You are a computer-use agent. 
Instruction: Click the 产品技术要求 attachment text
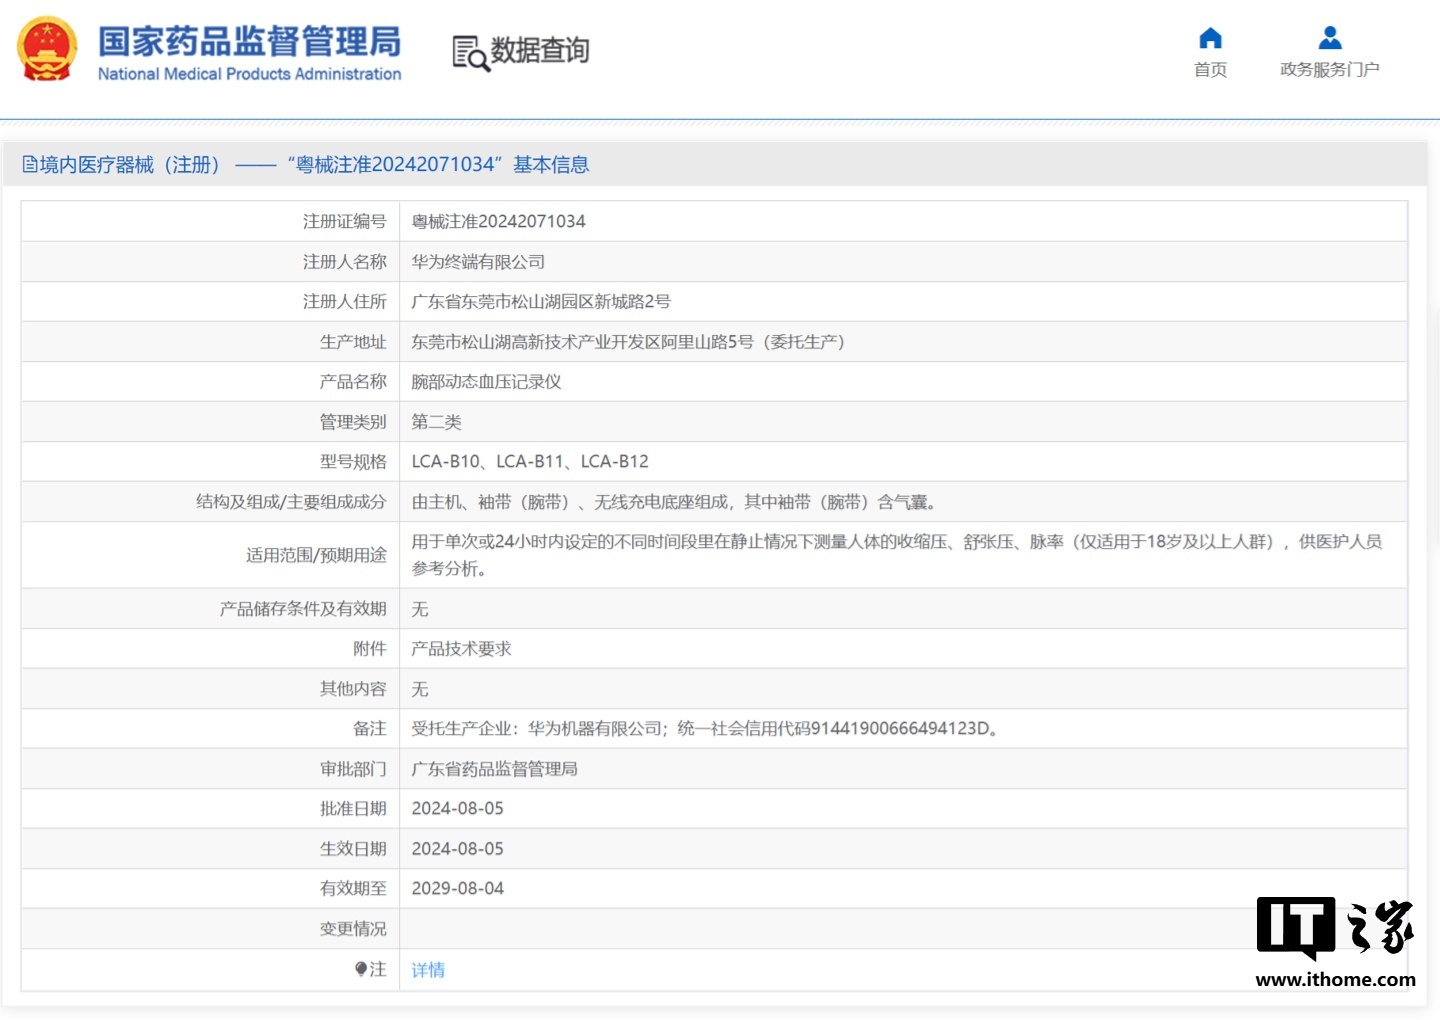[461, 649]
